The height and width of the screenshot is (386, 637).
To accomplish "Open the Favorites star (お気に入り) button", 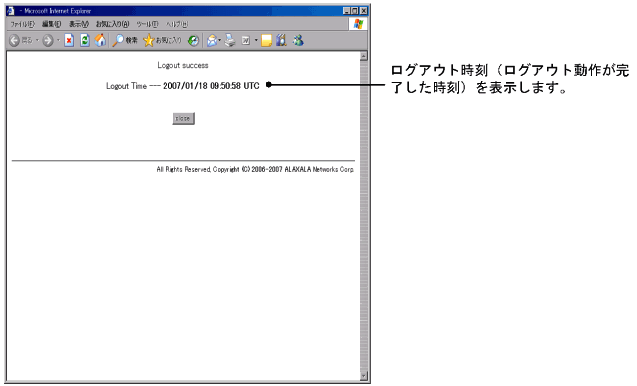I will click(162, 40).
